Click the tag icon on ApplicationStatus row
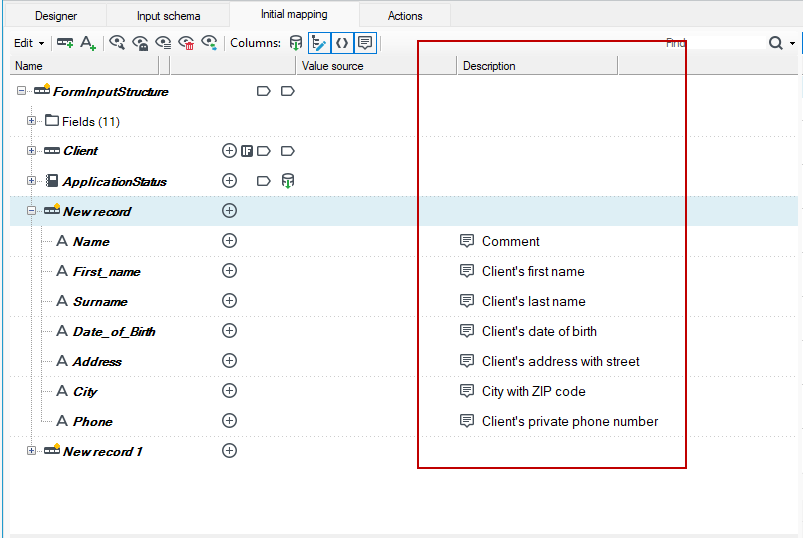 click(x=263, y=181)
